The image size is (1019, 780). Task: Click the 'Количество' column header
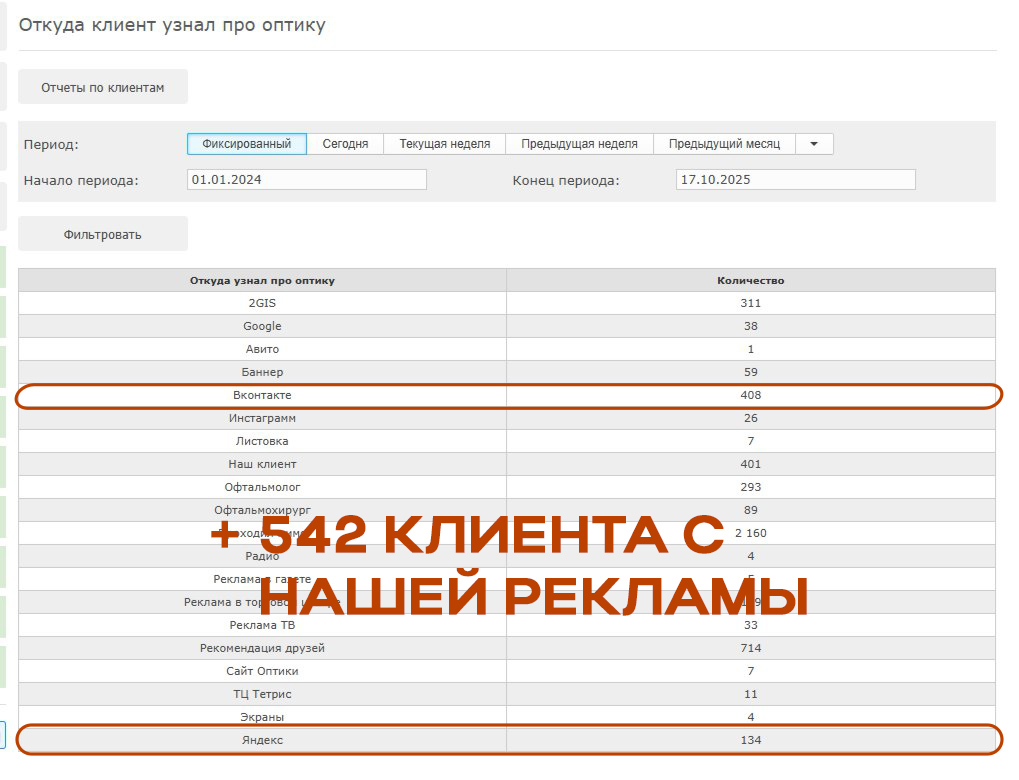[750, 280]
